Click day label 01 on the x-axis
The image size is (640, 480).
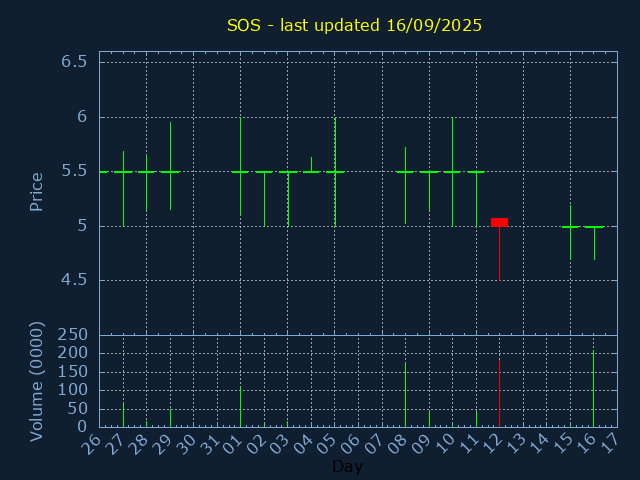pyautogui.click(x=232, y=444)
